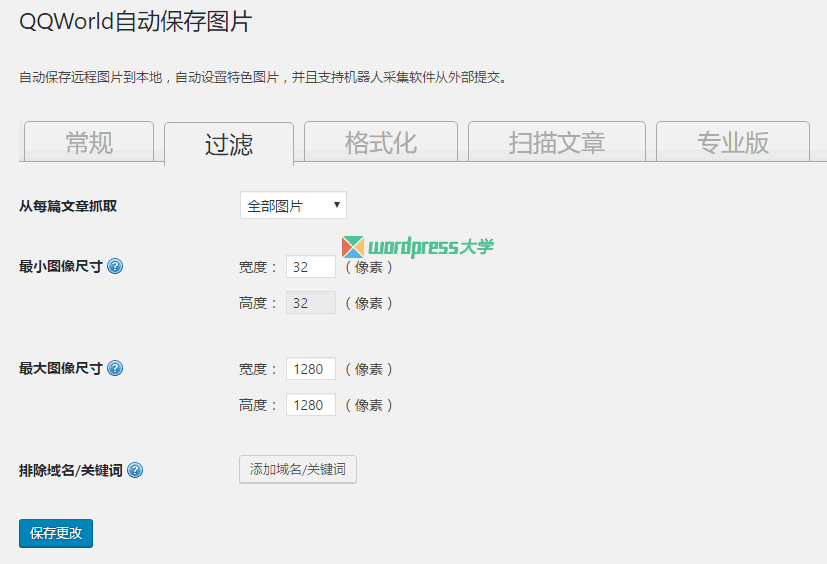Click the minimum 宽度 input field
Screen dimensions: 827x564
pyautogui.click(x=311, y=267)
